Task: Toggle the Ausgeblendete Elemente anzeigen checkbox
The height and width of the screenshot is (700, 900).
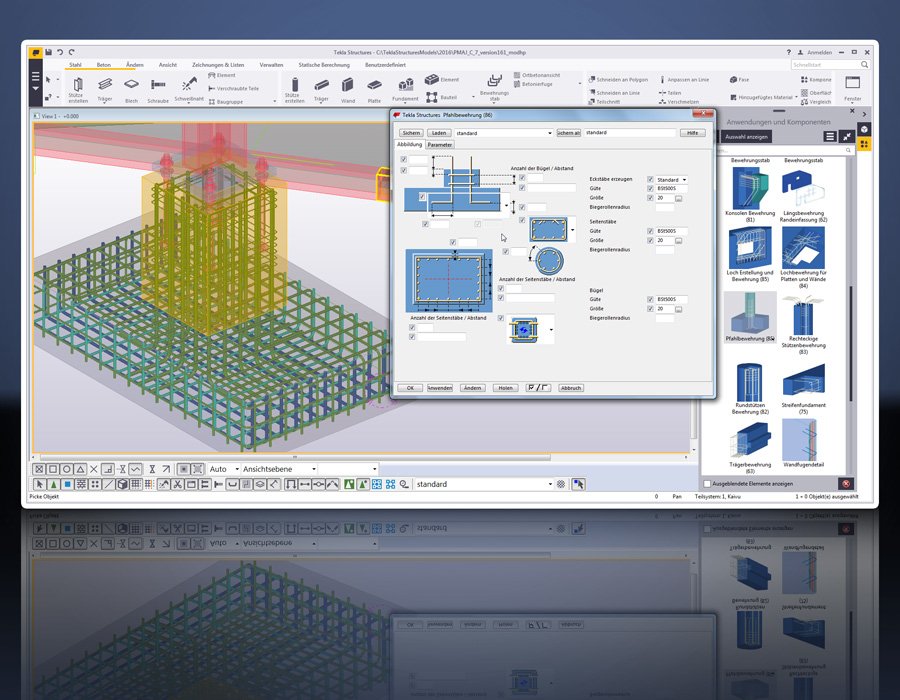Action: pyautogui.click(x=707, y=484)
